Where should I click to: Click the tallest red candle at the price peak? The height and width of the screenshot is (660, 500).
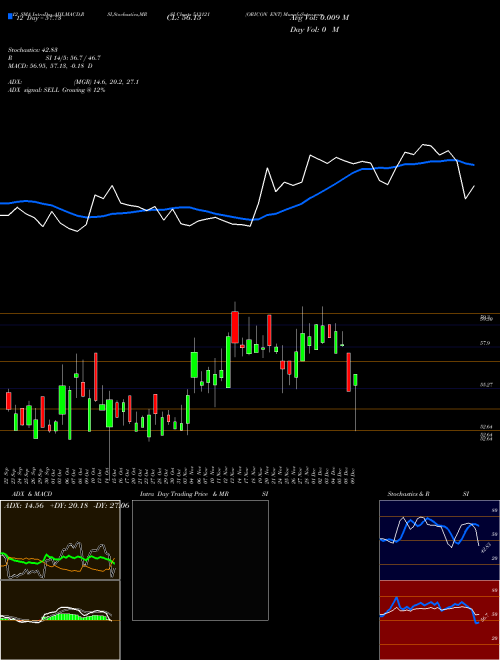click(235, 327)
